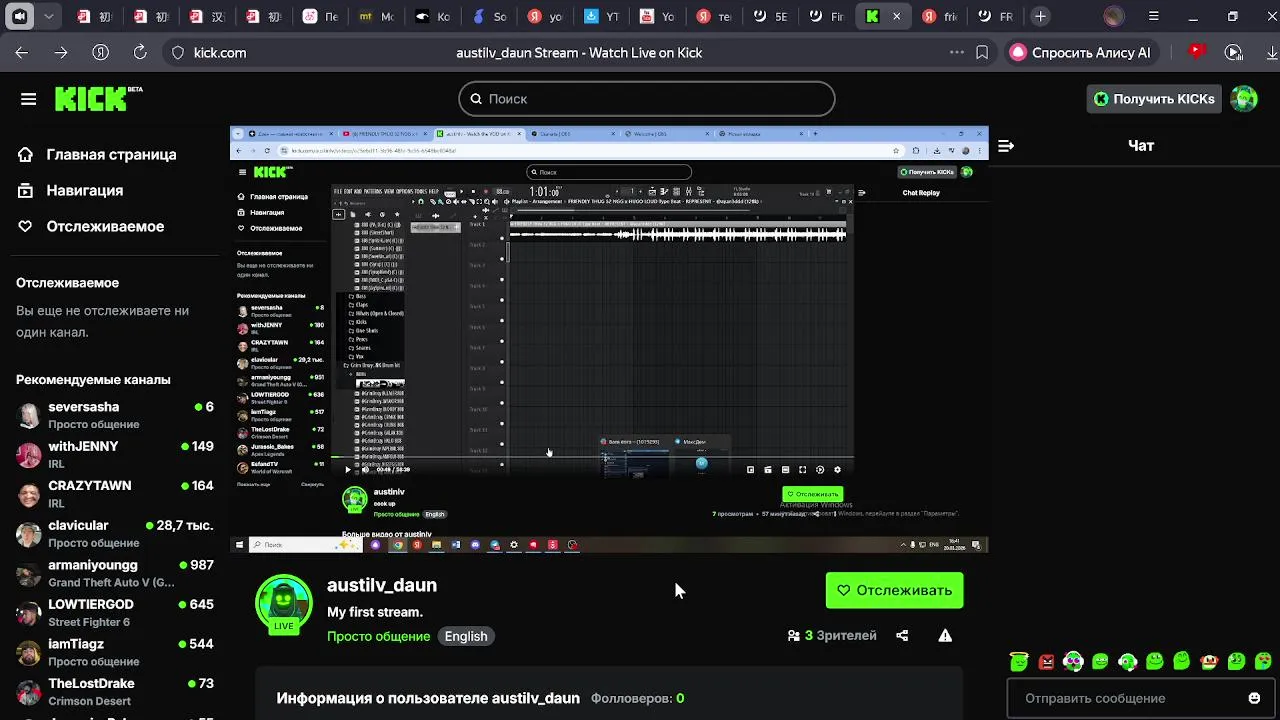The width and height of the screenshot is (1280, 720).
Task: Follow austilv_daun with Отслеживать button
Action: (x=894, y=590)
